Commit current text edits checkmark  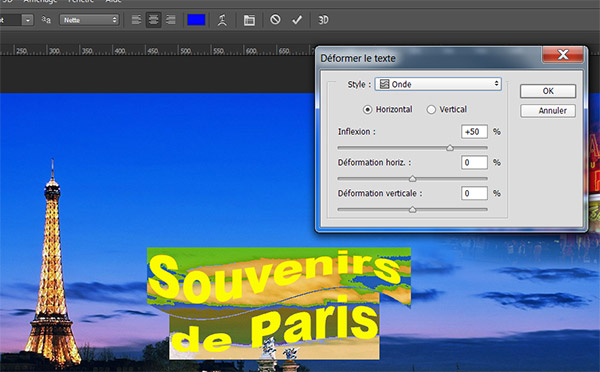pyautogui.click(x=297, y=20)
